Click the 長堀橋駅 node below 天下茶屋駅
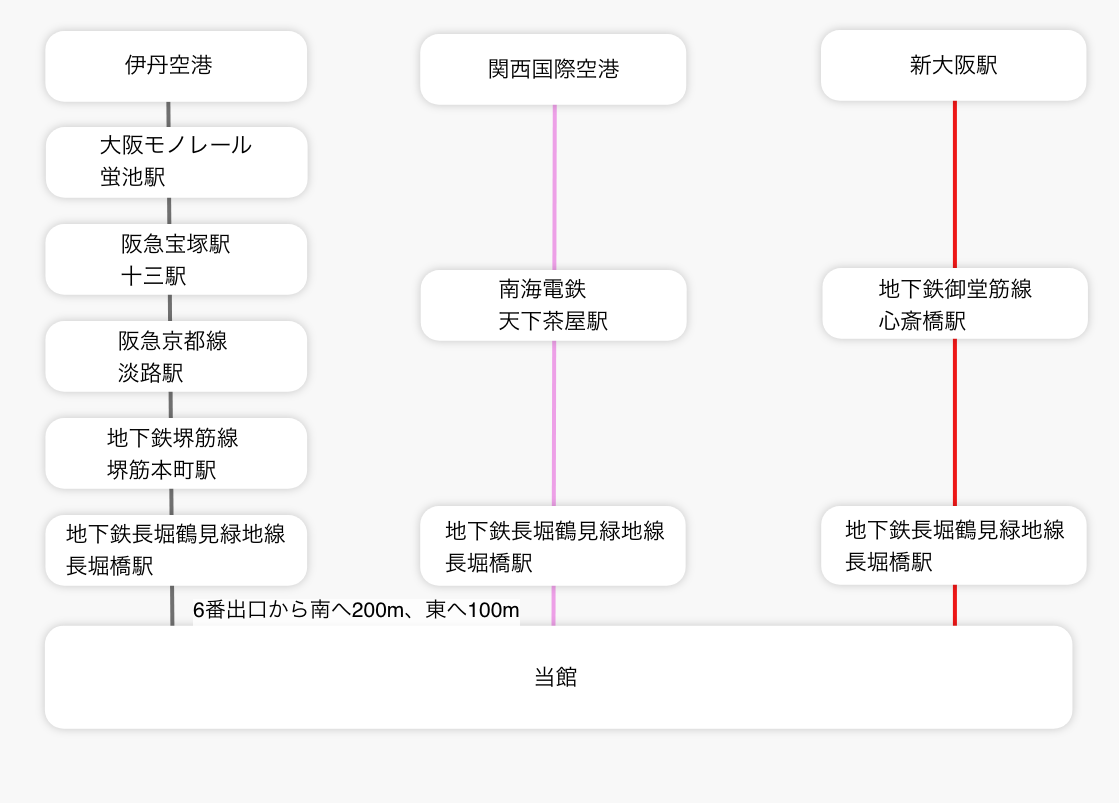 point(553,546)
